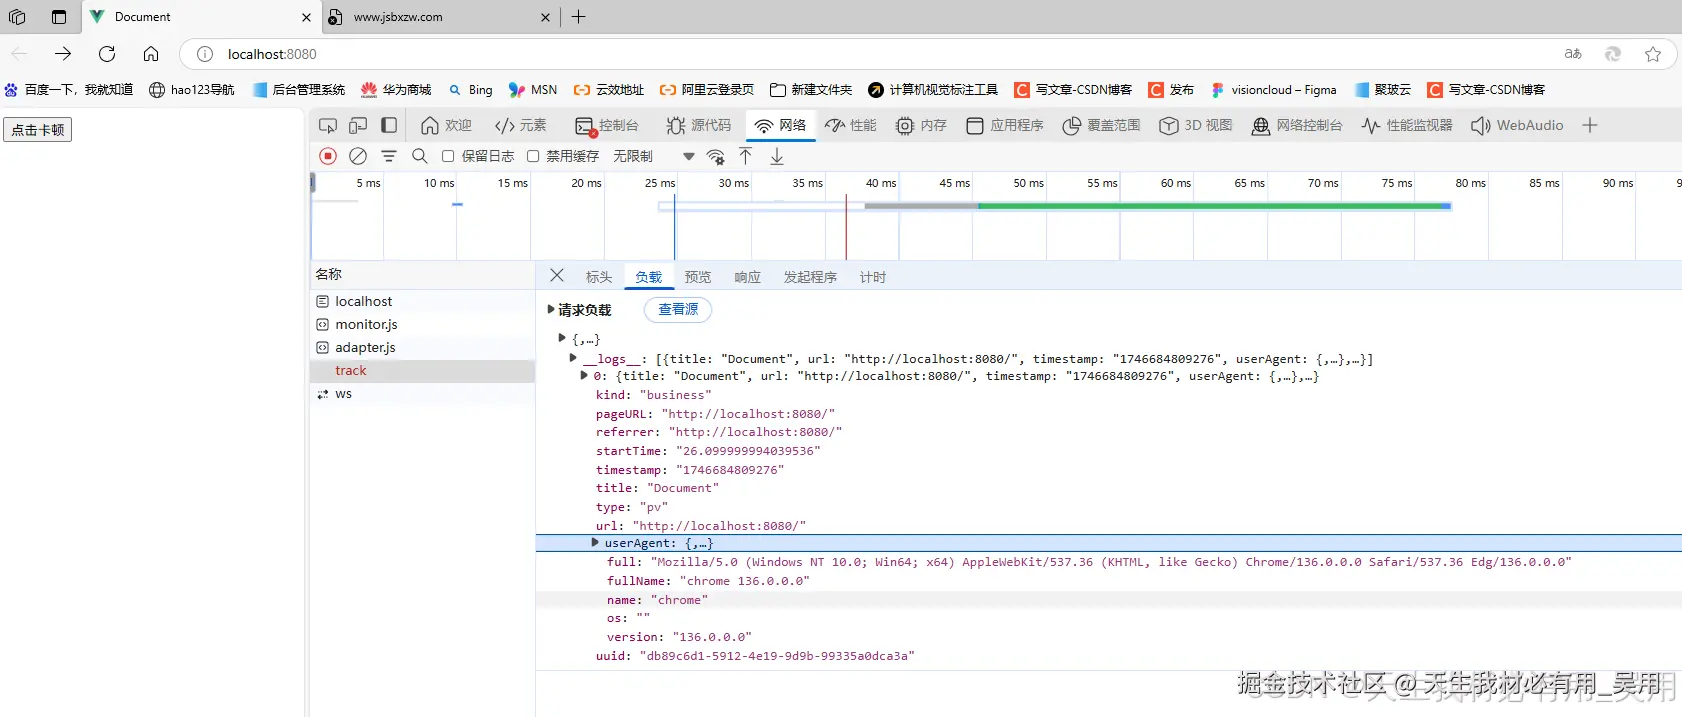Open new browser tab
The image size is (1682, 717).
coord(578,16)
